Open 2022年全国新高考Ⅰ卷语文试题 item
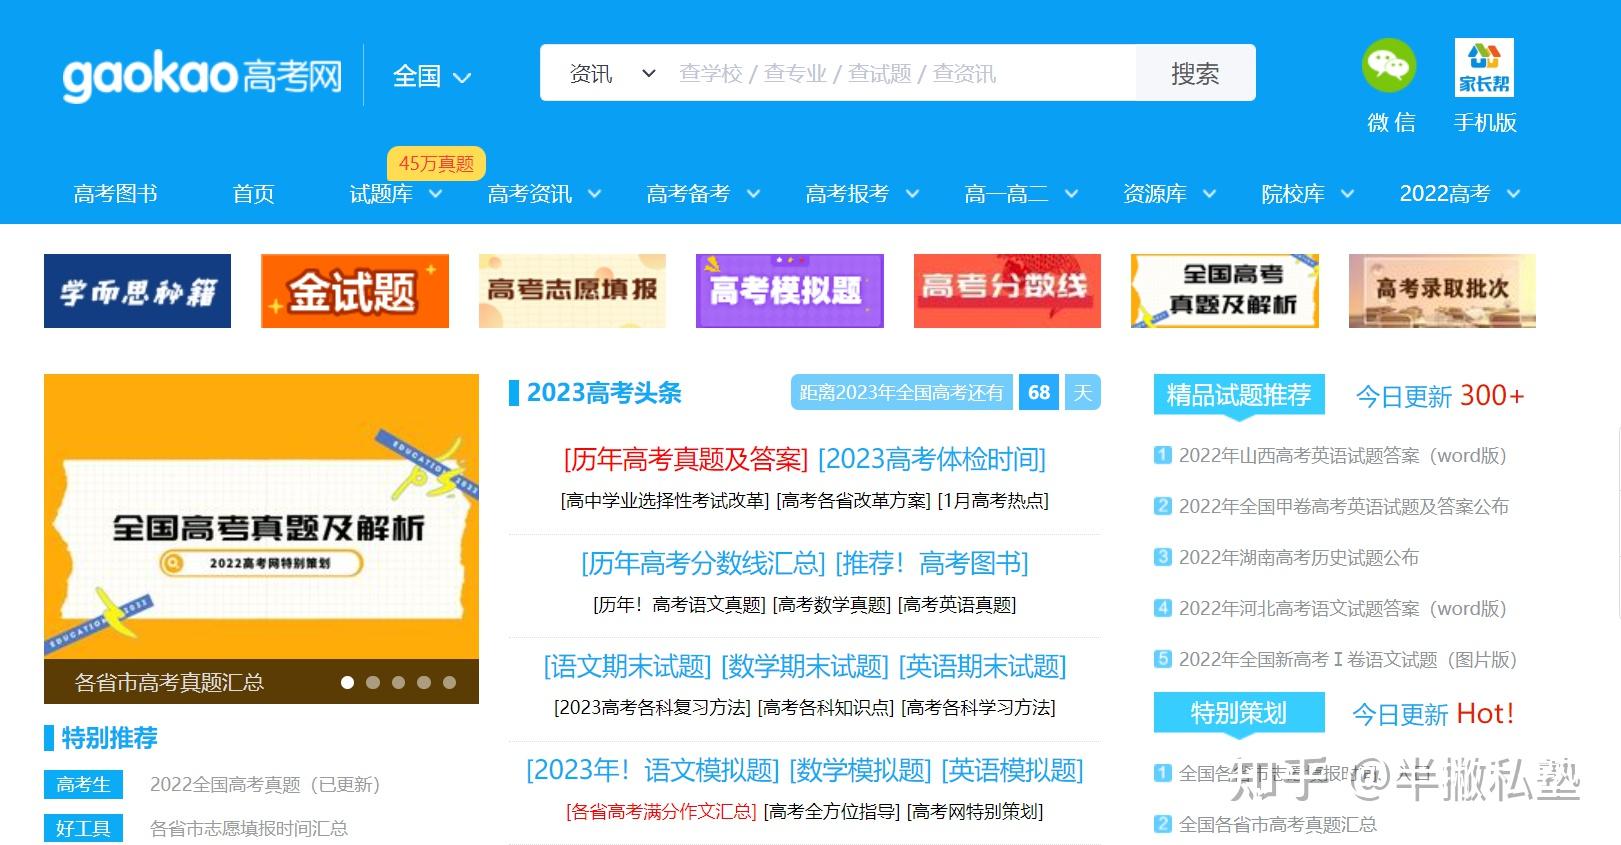Viewport: 1621px width, 845px height. click(x=1348, y=659)
